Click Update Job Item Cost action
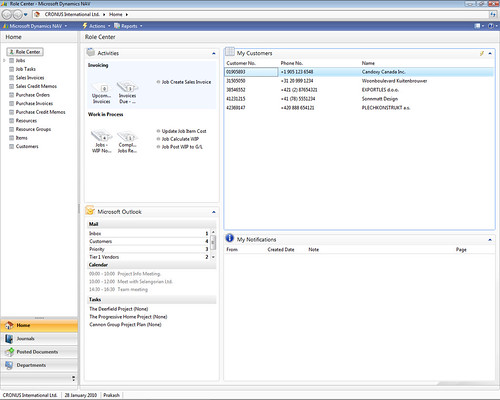This screenshot has width=500, height=400. (184, 131)
